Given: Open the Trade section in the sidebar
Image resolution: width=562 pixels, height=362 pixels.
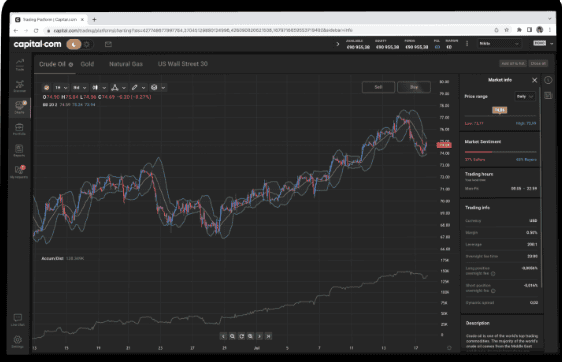Looking at the screenshot, I should [x=19, y=64].
